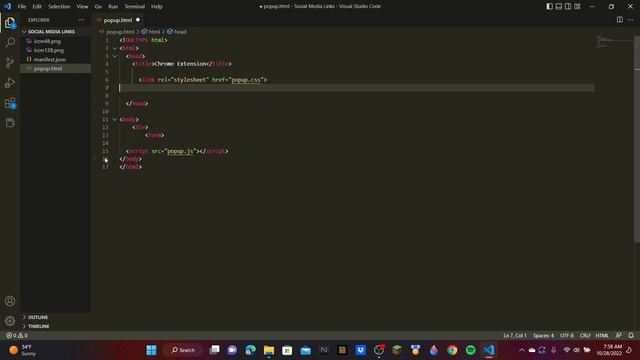Click the Explorer more actions ellipsis
The width and height of the screenshot is (640, 360).
coord(81,20)
